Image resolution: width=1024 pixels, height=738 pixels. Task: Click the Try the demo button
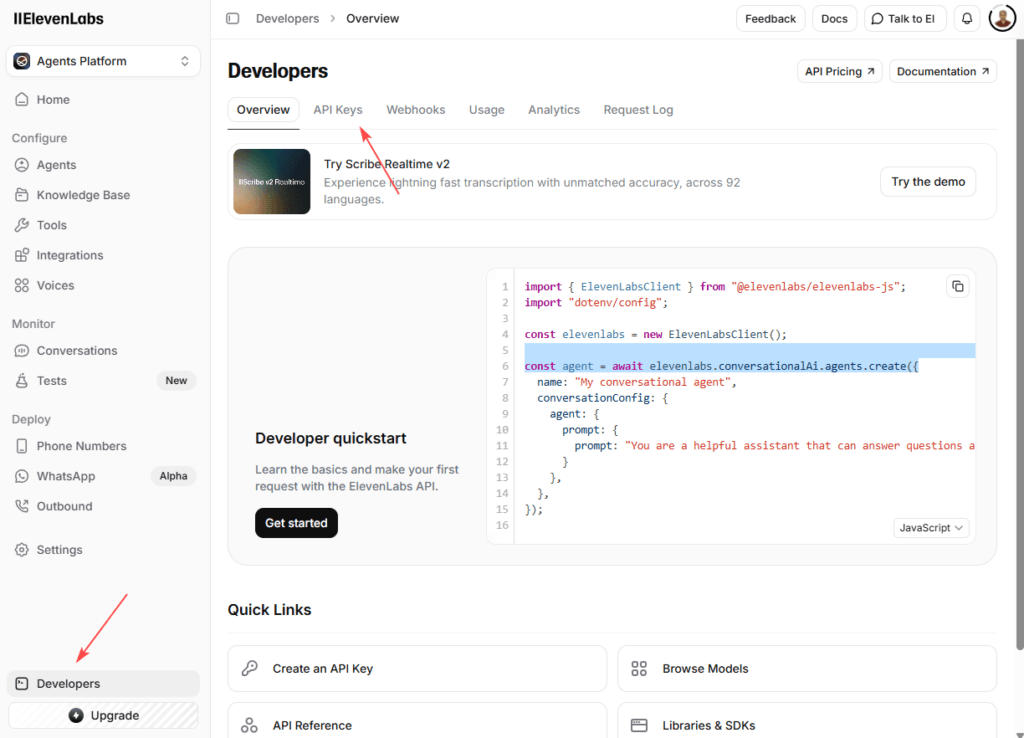(x=928, y=182)
